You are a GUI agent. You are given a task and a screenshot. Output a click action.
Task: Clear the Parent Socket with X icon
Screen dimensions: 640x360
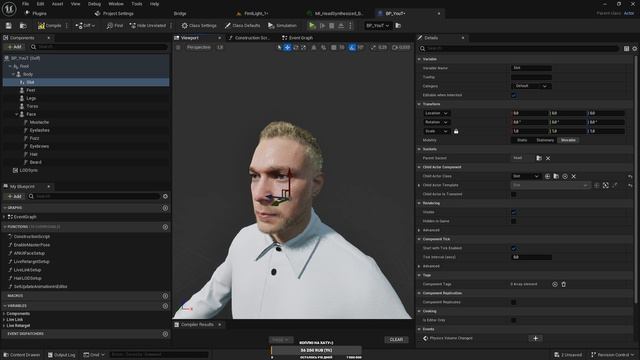coord(548,158)
